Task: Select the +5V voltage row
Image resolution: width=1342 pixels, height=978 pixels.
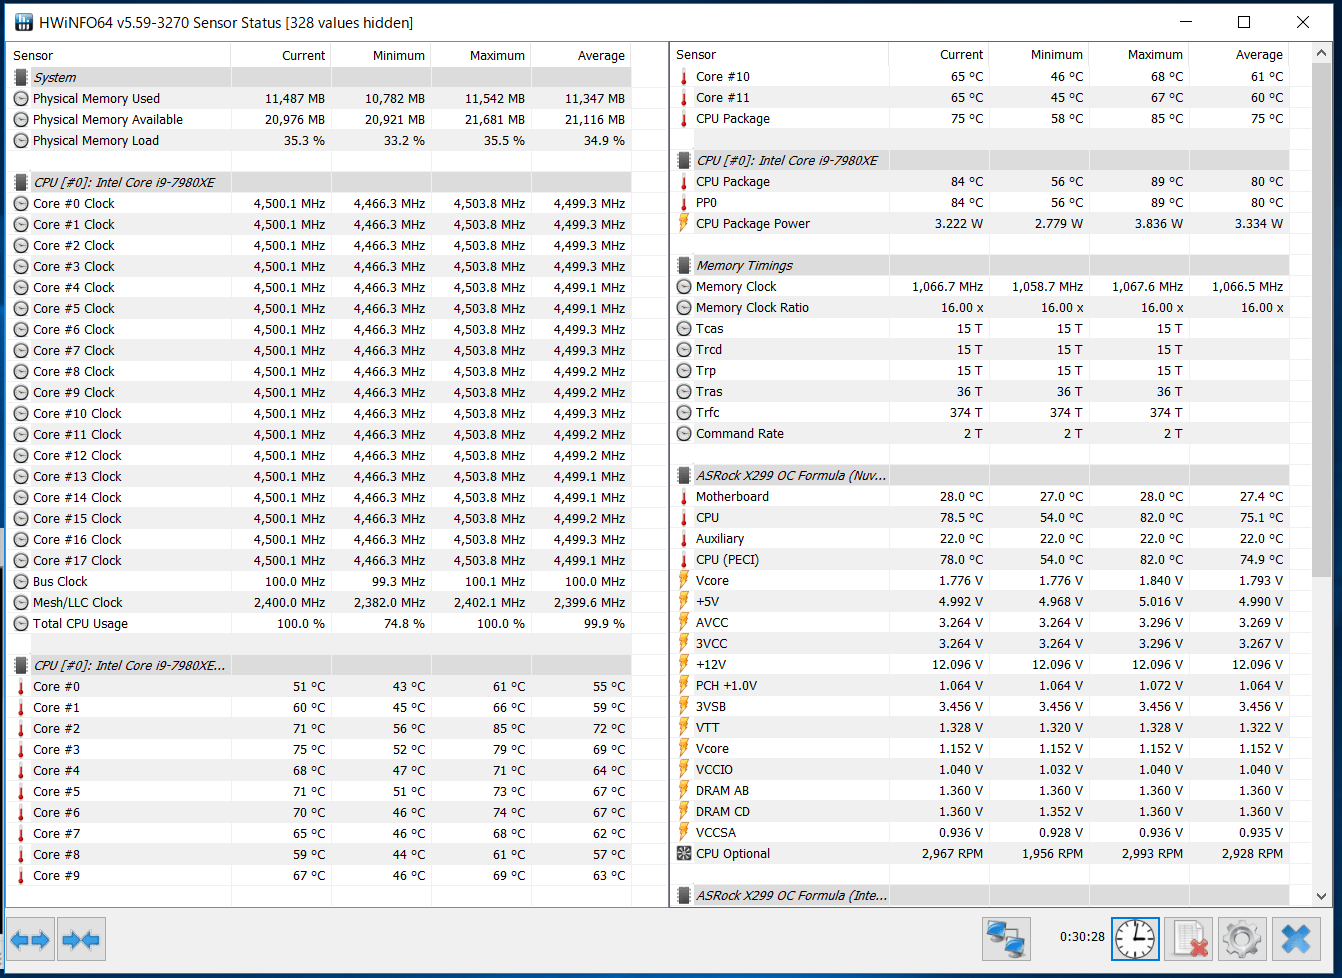Action: click(x=980, y=601)
